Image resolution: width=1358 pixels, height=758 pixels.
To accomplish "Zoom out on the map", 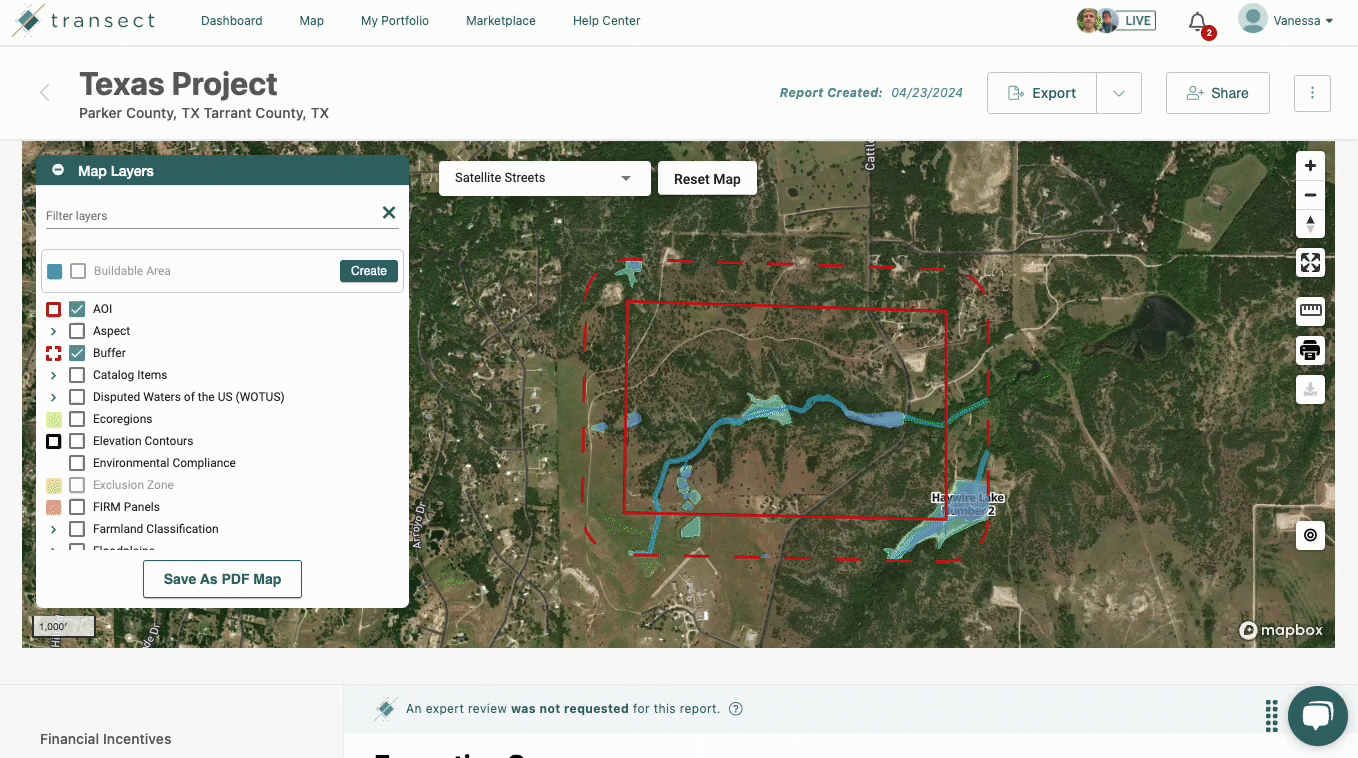I will tap(1310, 195).
